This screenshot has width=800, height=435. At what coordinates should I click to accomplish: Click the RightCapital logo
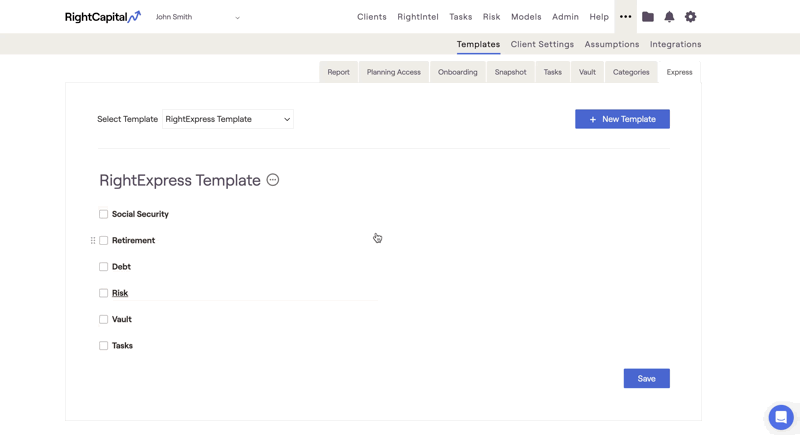(103, 17)
